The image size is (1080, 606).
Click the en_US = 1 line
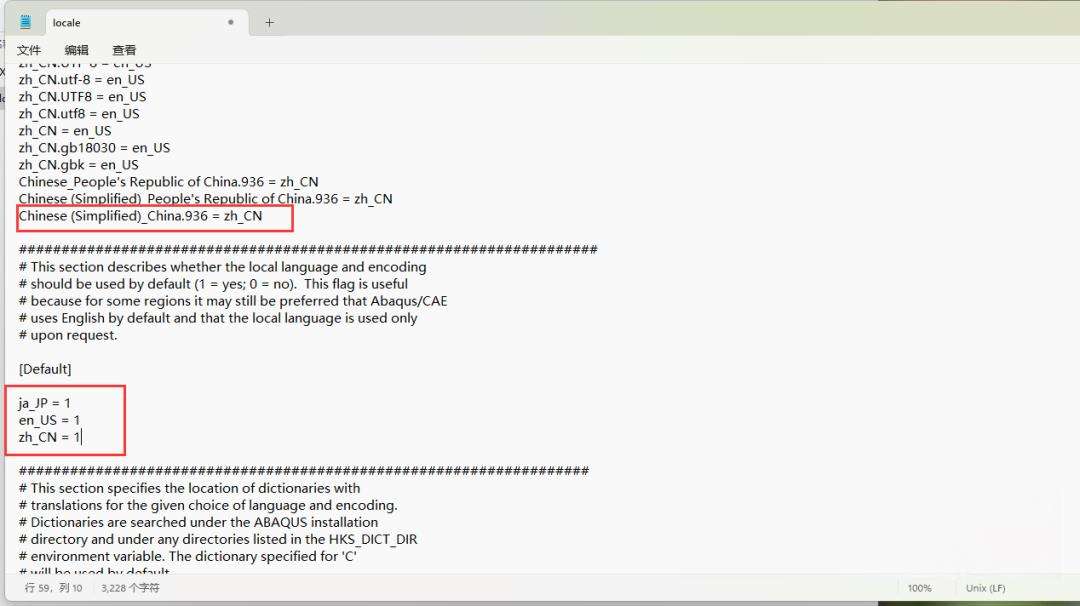click(x=49, y=420)
